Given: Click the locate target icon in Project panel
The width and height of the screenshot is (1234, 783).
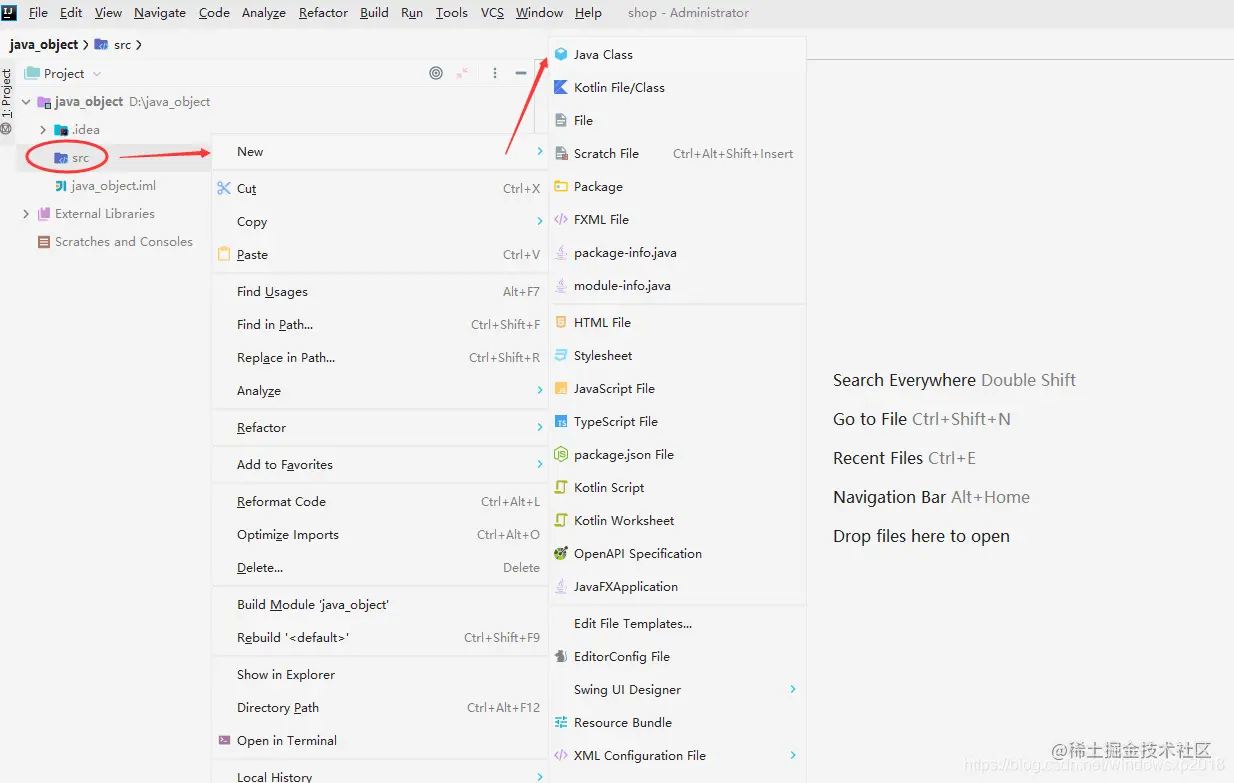Looking at the screenshot, I should click(436, 73).
